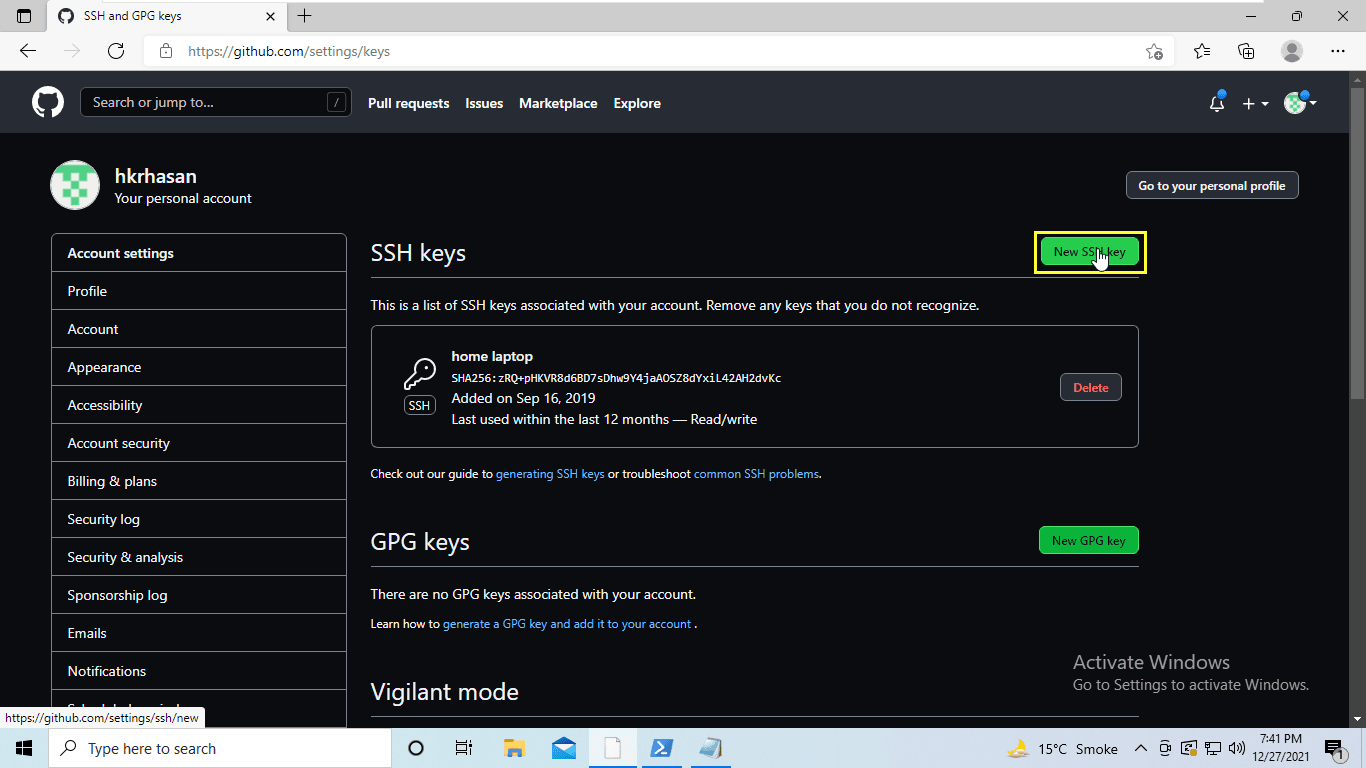Open the browser profile avatar icon
The image size is (1366, 768).
(1292, 51)
